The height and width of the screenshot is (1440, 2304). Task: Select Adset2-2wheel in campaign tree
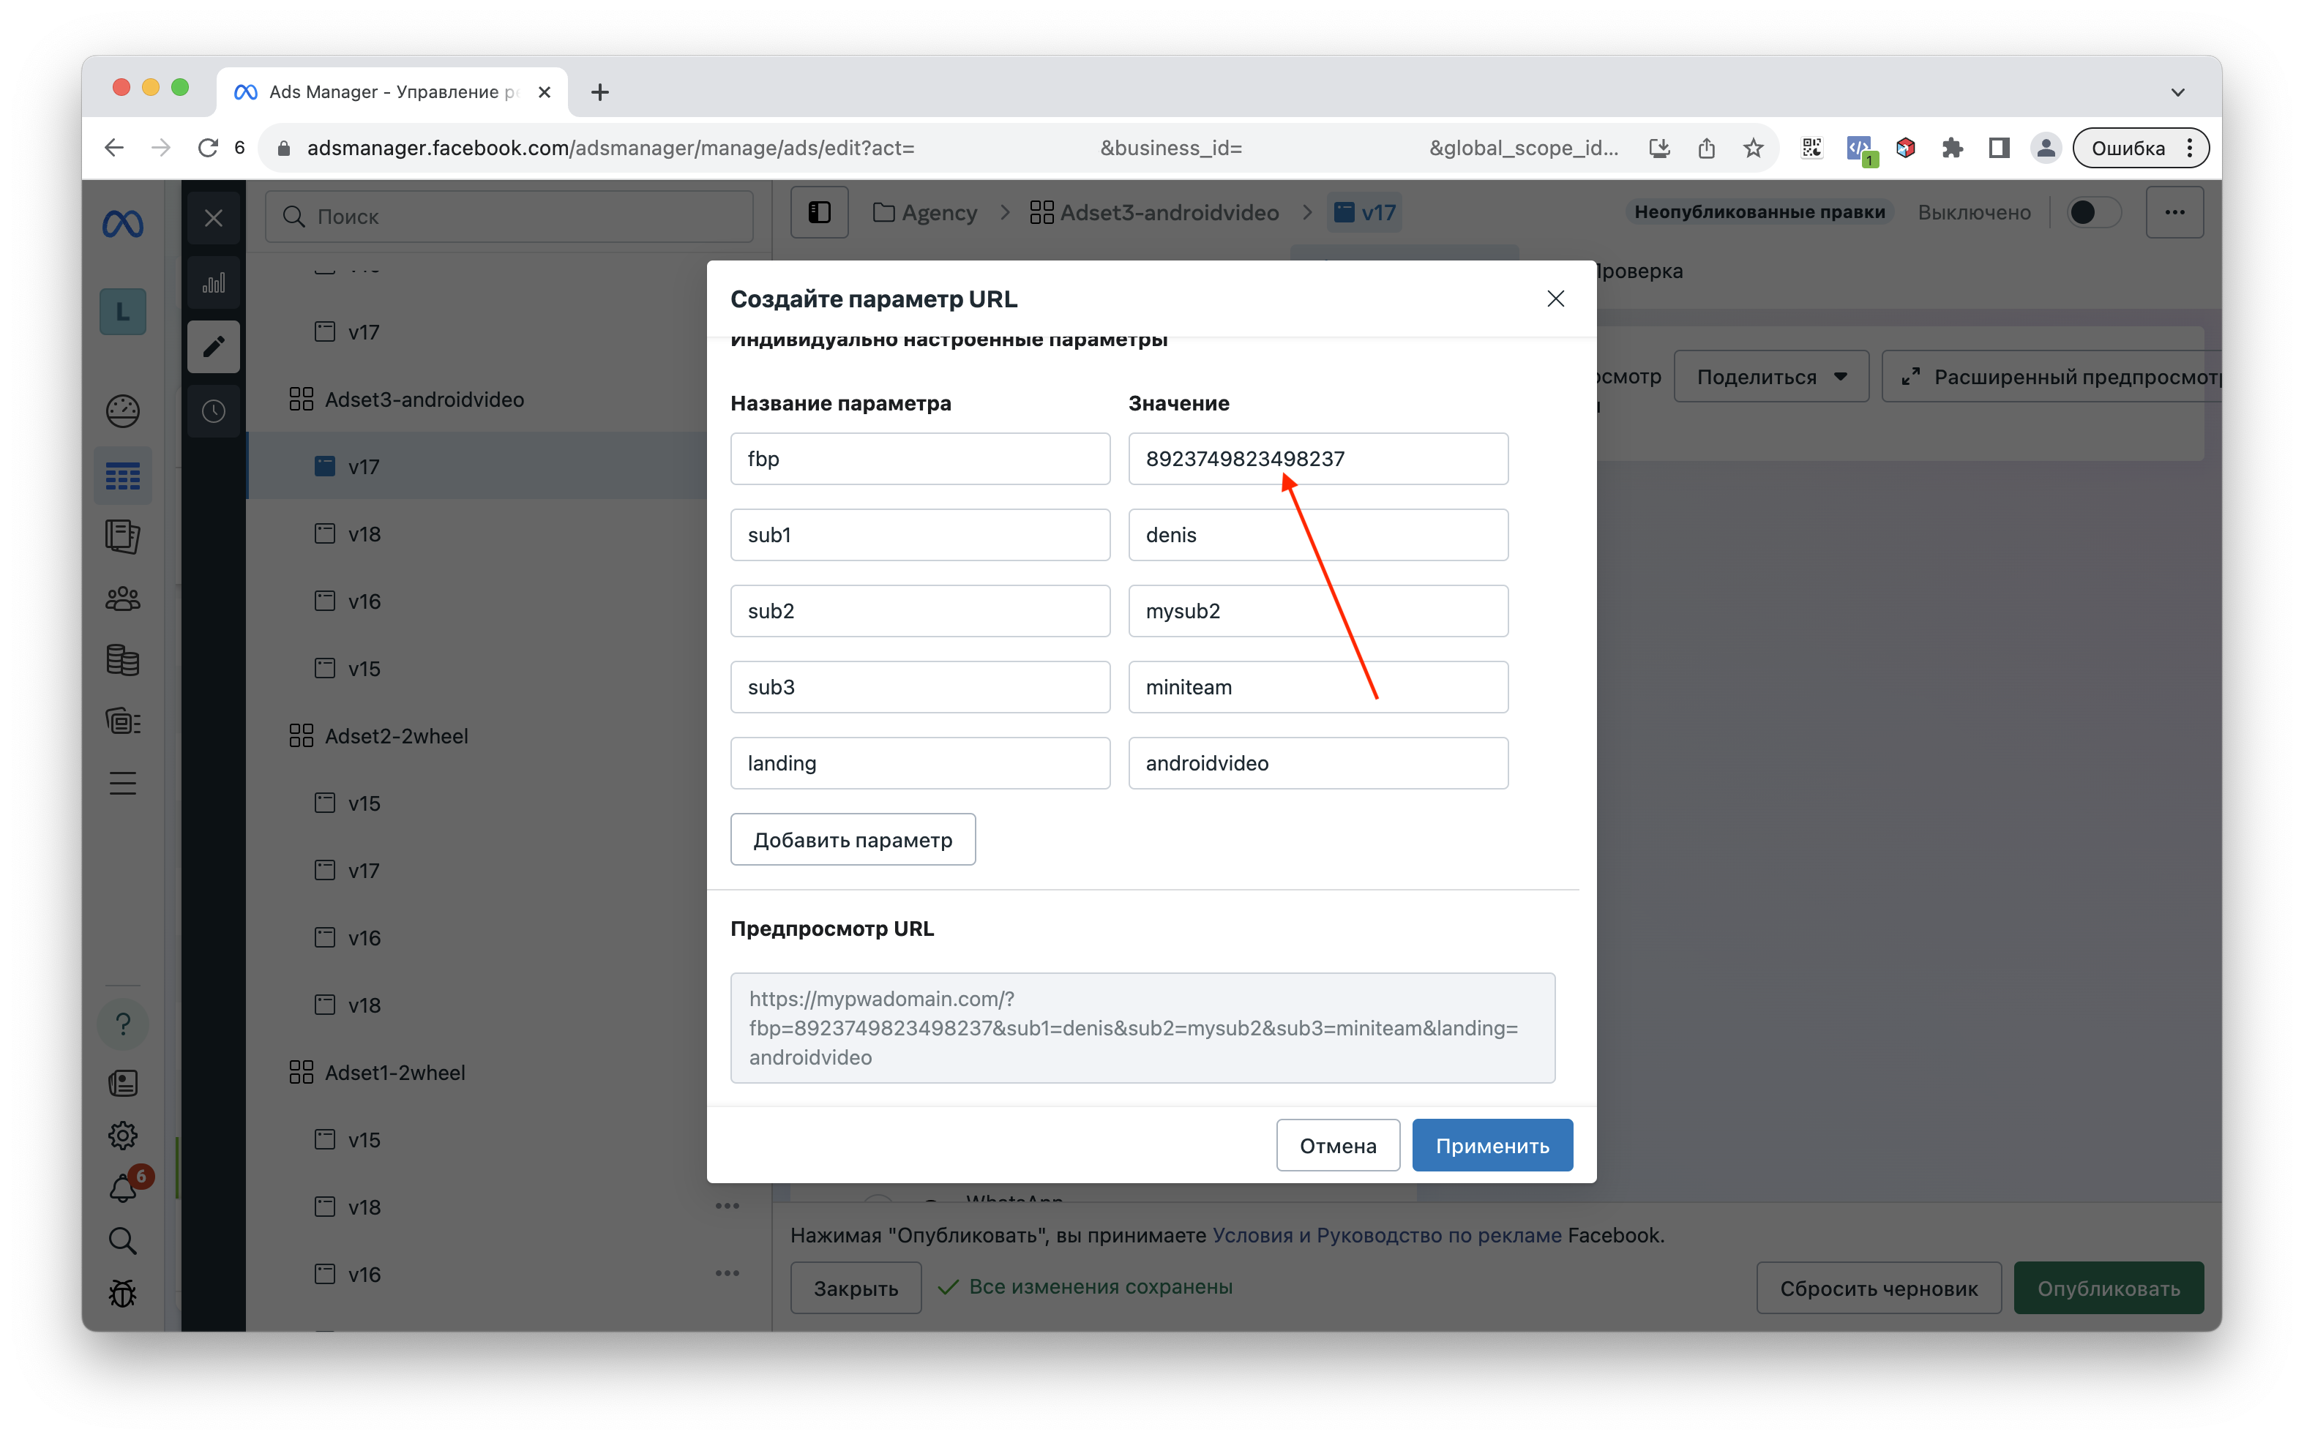point(396,736)
